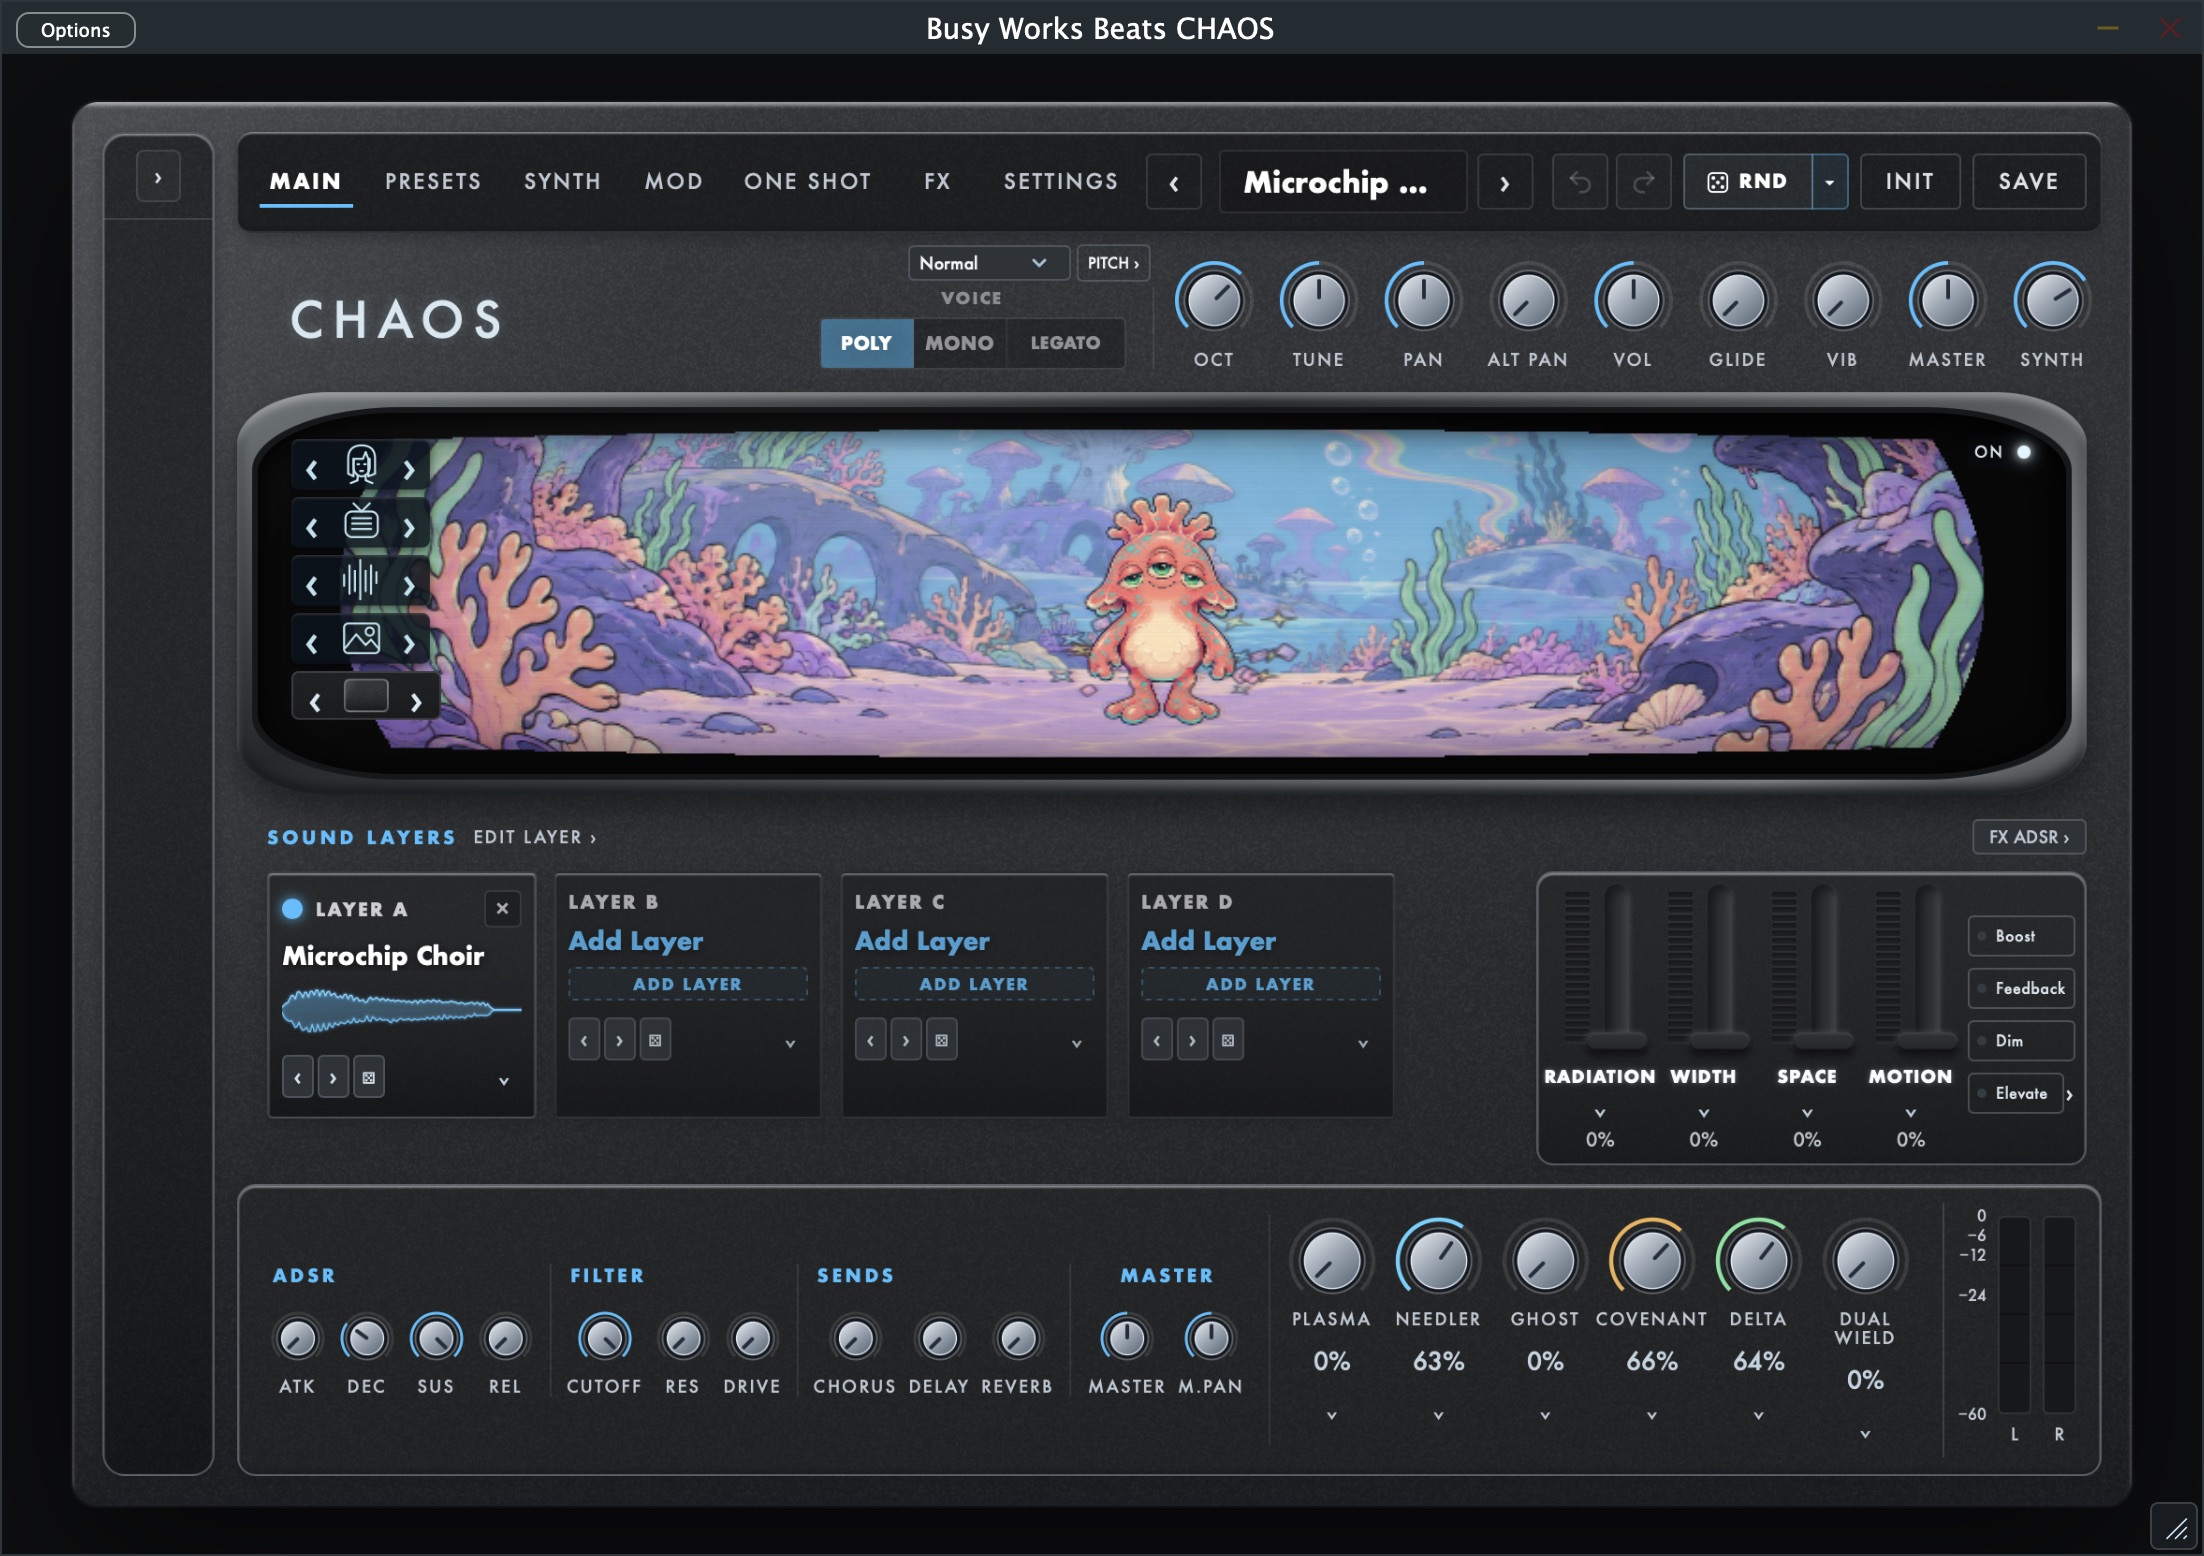Click the ADD LAYER button in Layer B
This screenshot has height=1556, width=2204.
(688, 984)
